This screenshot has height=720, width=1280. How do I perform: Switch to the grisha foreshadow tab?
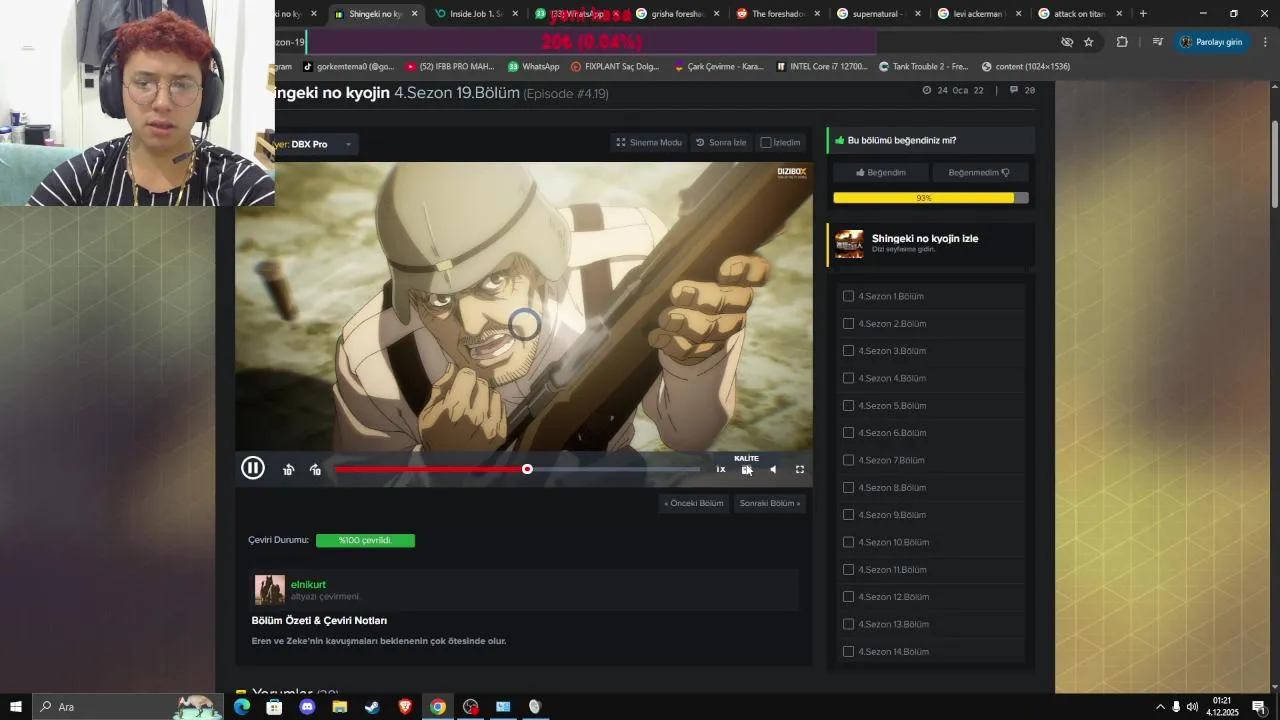(x=676, y=14)
